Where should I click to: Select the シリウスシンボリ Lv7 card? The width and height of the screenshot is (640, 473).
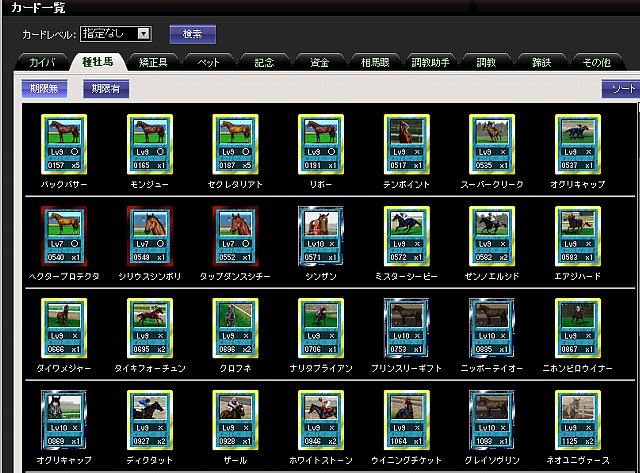pyautogui.click(x=150, y=236)
